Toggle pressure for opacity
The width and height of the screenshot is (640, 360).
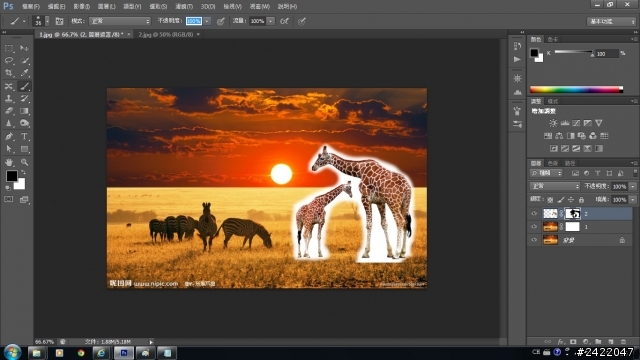[221, 21]
